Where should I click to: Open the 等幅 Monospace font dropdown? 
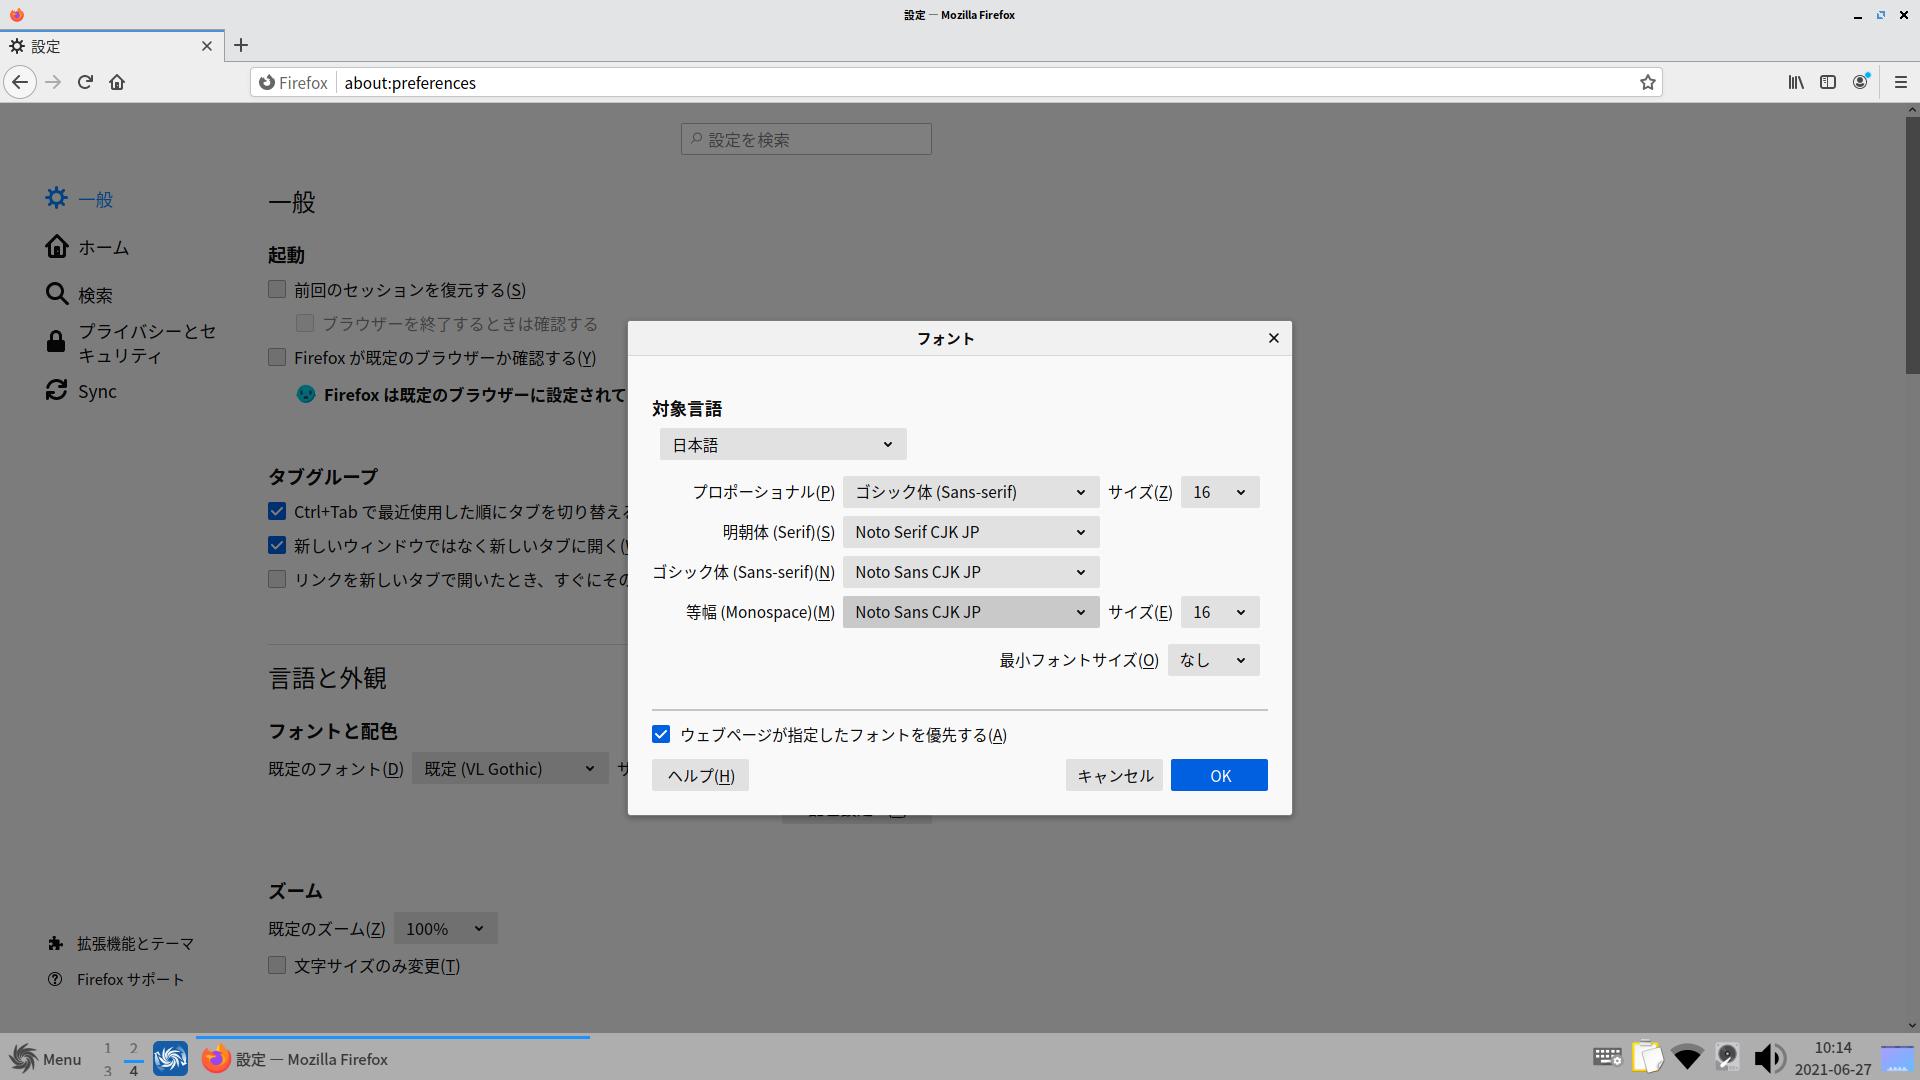tap(970, 612)
